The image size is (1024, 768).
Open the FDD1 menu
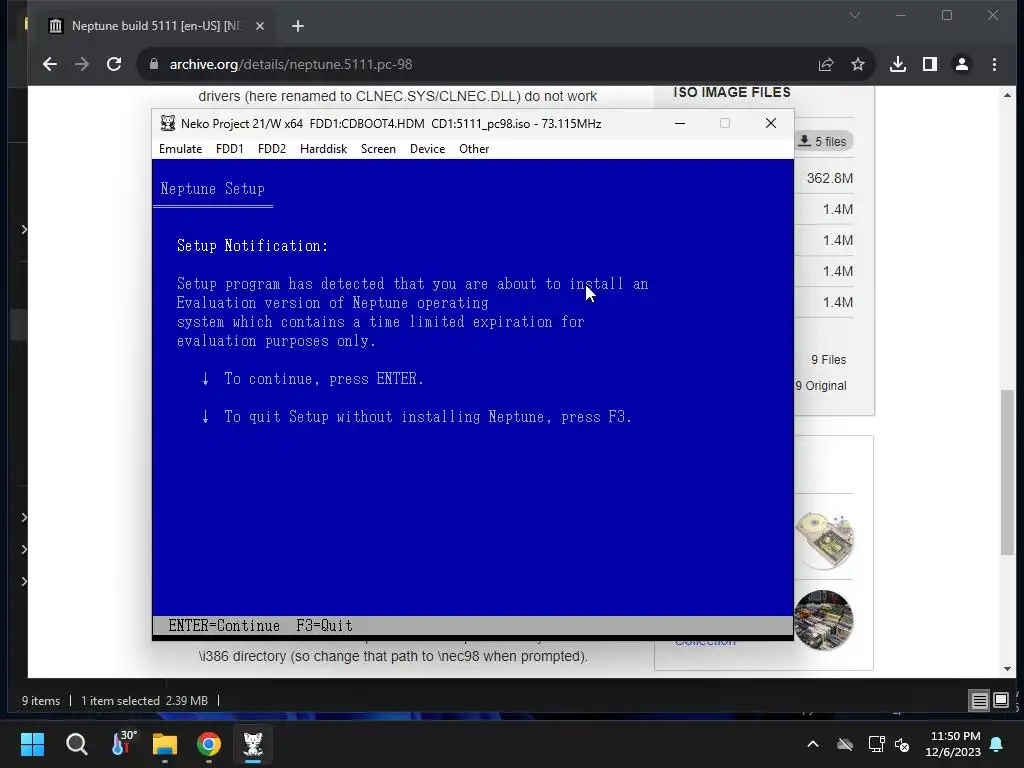click(229, 149)
